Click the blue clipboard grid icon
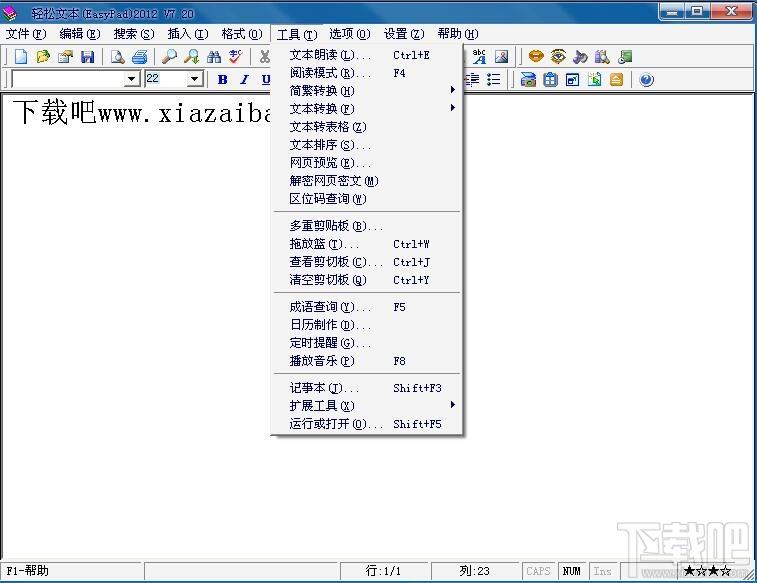 tap(550, 80)
